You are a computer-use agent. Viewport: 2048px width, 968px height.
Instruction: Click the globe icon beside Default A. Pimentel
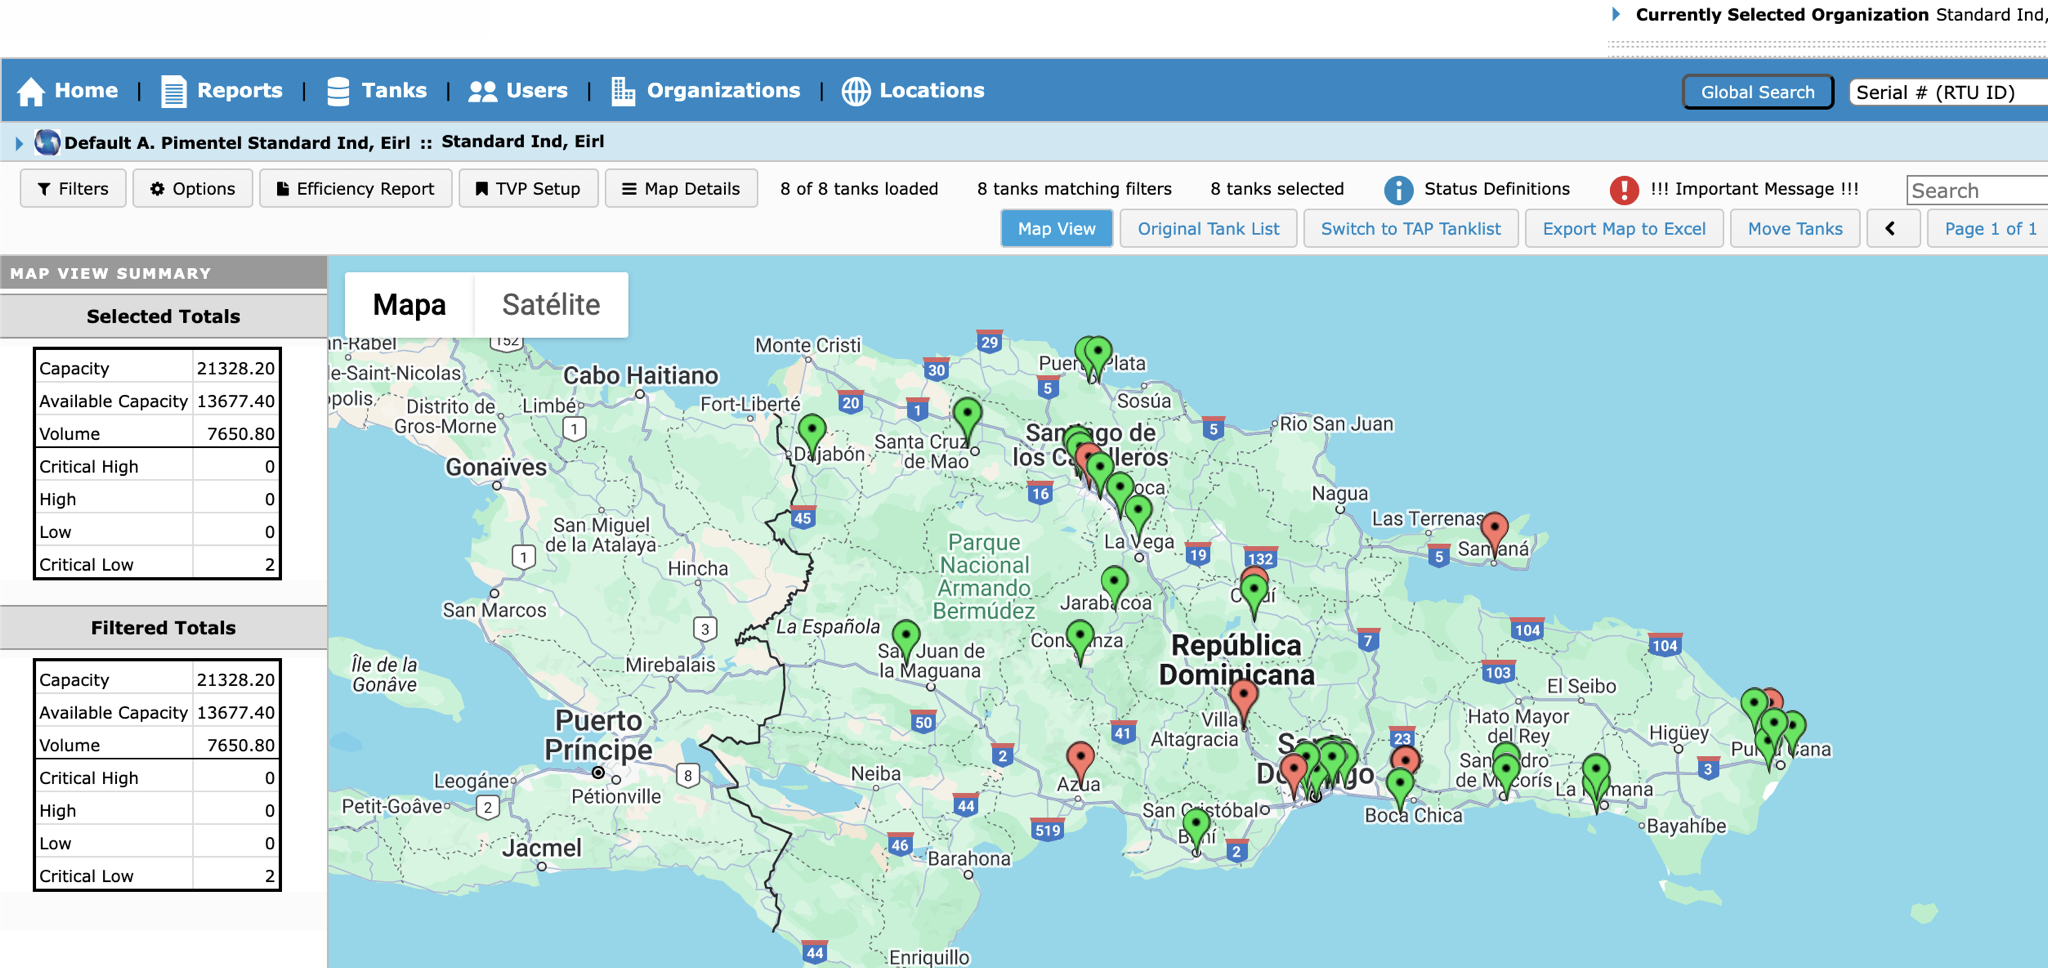47,142
